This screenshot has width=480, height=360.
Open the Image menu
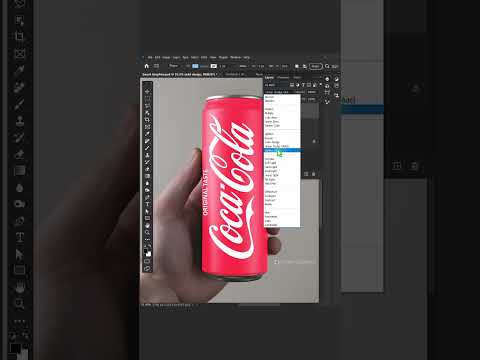click(x=166, y=57)
